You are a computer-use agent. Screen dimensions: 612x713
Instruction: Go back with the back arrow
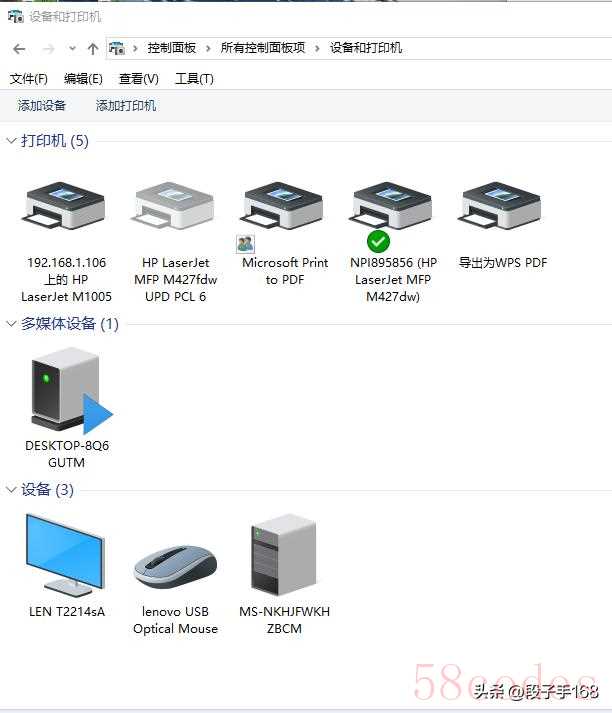pos(19,49)
